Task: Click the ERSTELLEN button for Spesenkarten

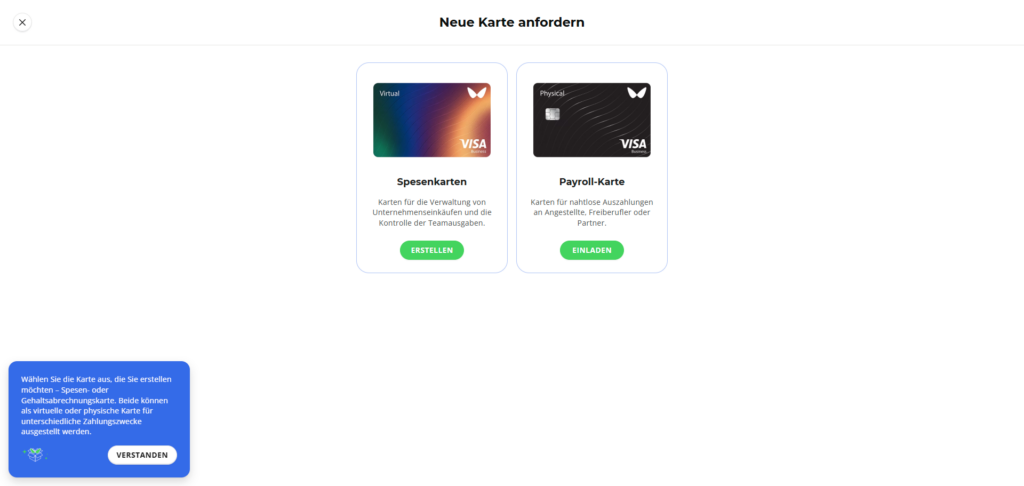Action: 432,250
